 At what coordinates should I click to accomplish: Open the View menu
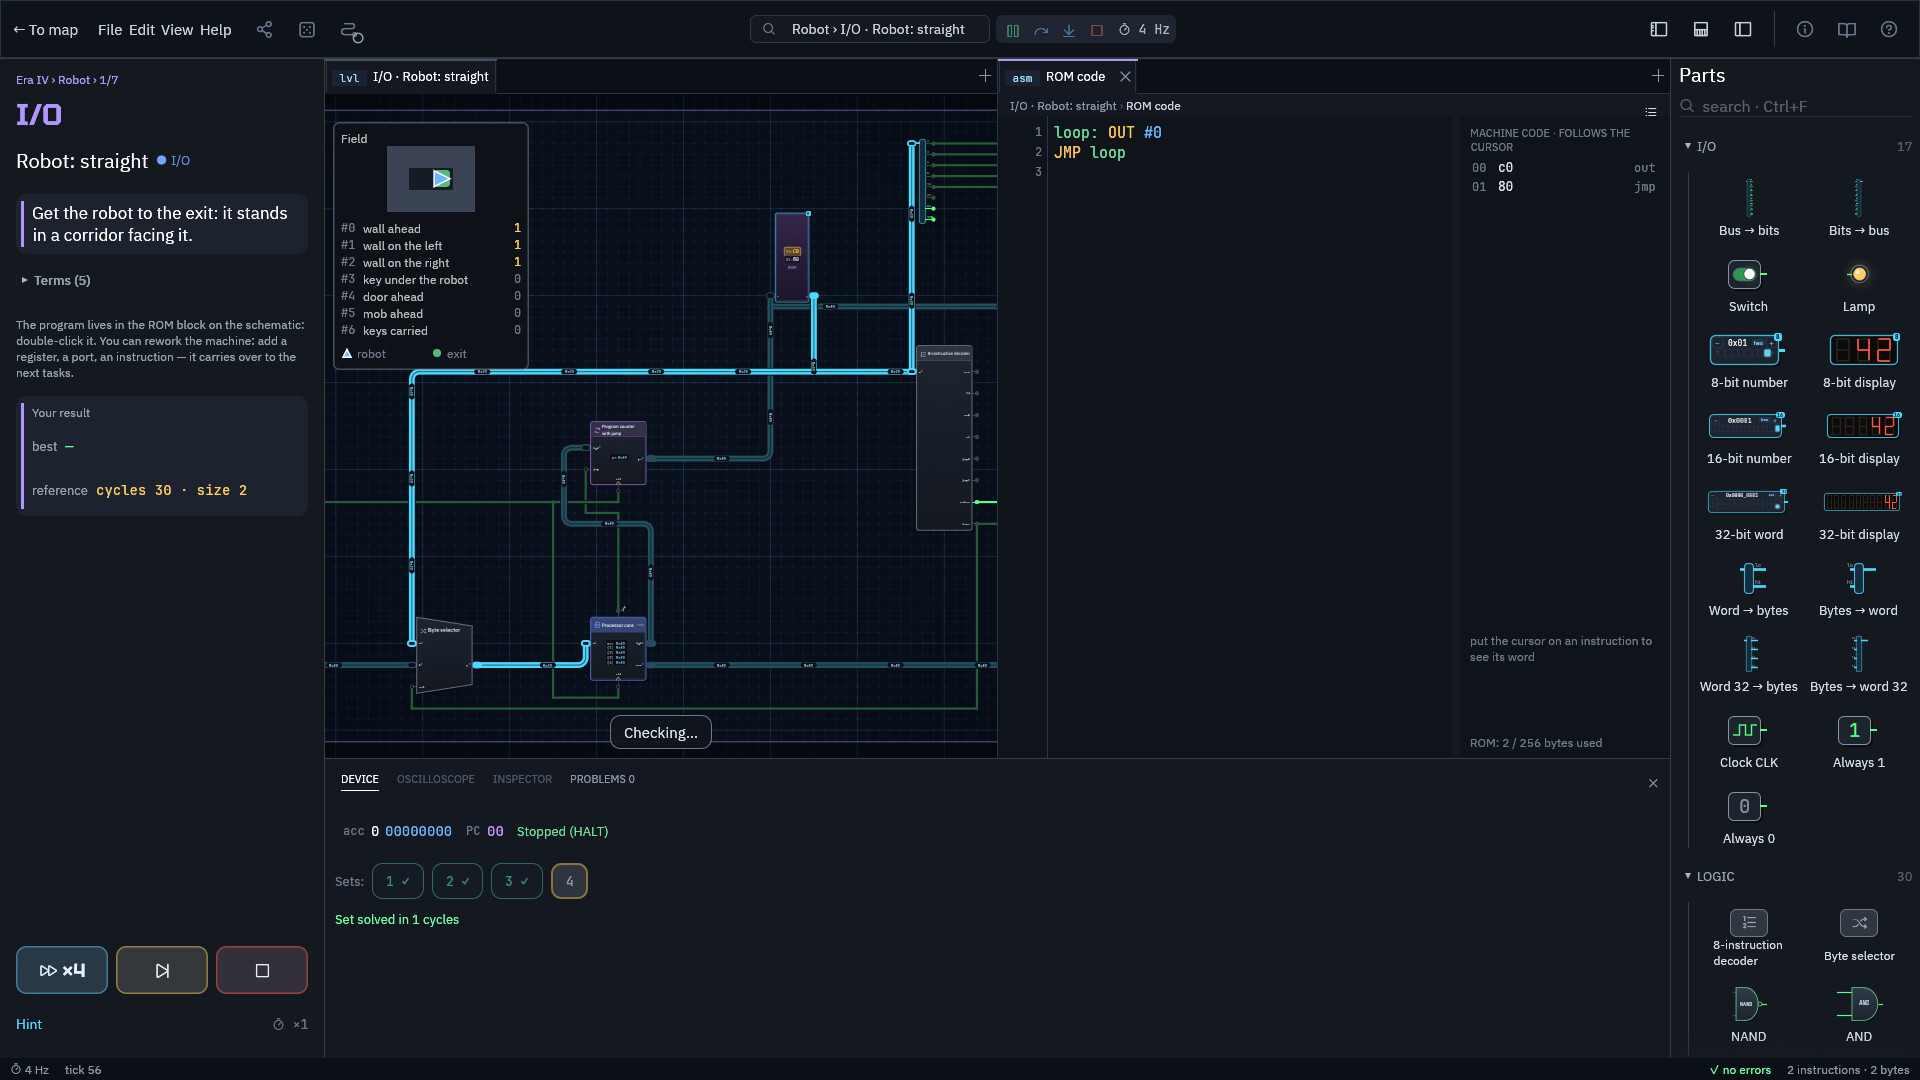pos(177,30)
